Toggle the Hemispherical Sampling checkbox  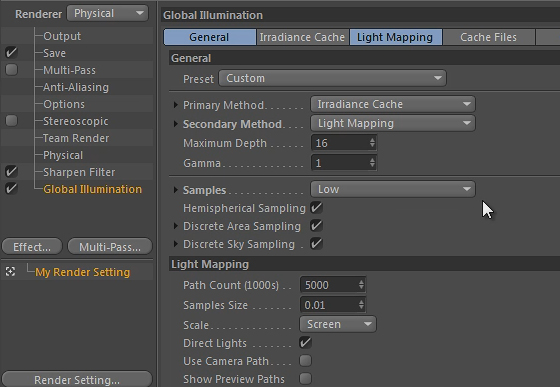(316, 208)
